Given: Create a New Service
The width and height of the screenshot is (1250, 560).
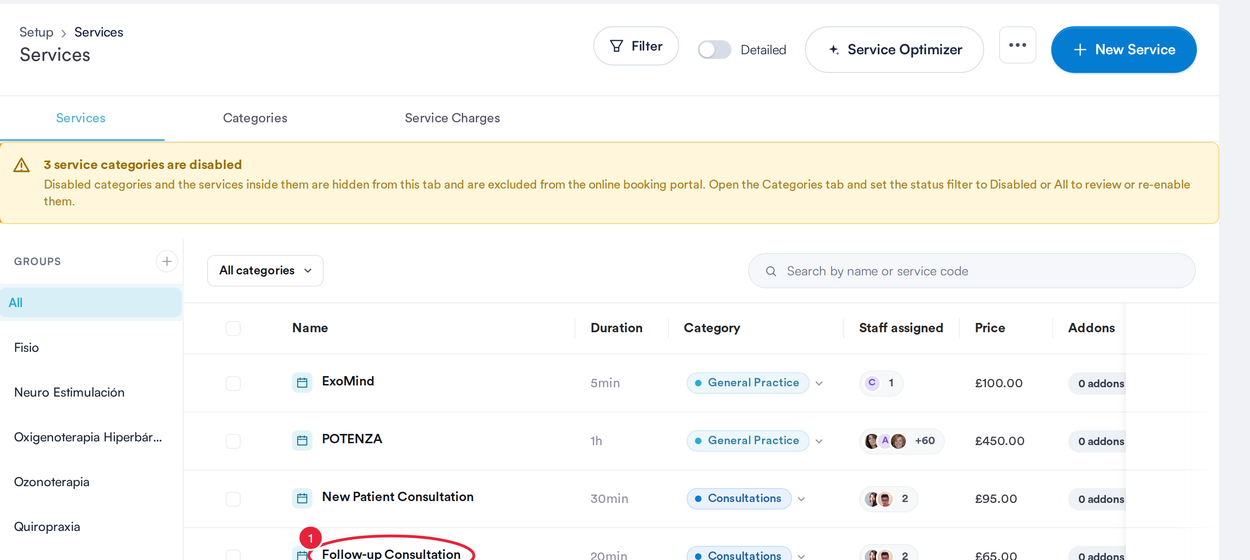Looking at the screenshot, I should tap(1124, 49).
